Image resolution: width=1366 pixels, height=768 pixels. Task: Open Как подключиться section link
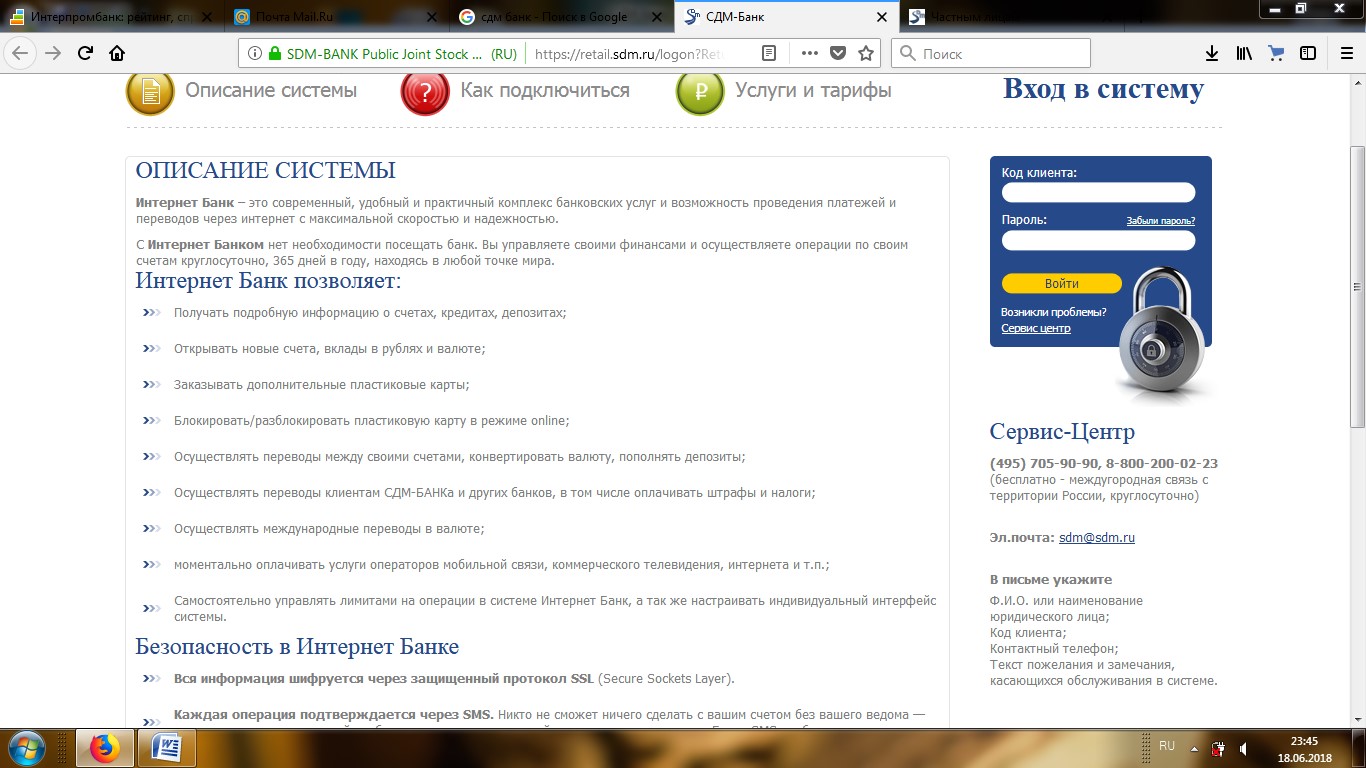click(545, 91)
